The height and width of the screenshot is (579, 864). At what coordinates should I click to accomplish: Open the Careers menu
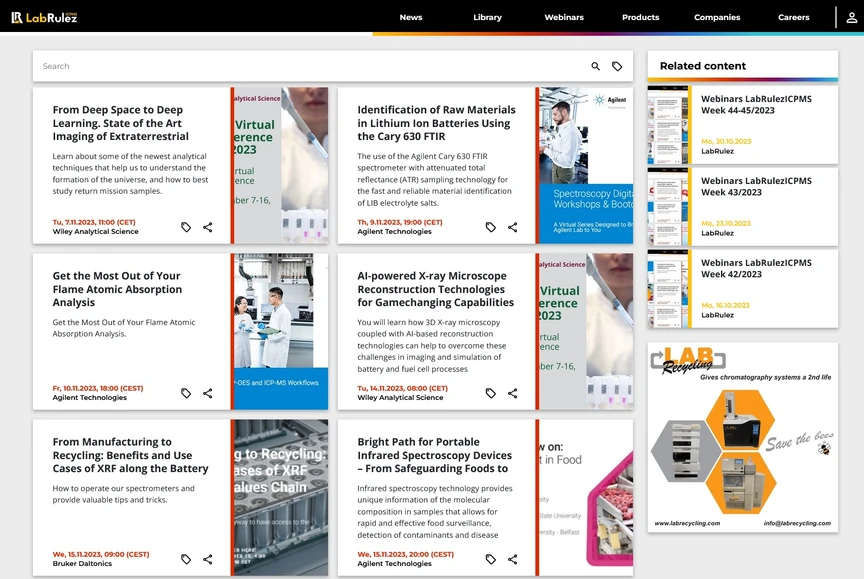794,18
